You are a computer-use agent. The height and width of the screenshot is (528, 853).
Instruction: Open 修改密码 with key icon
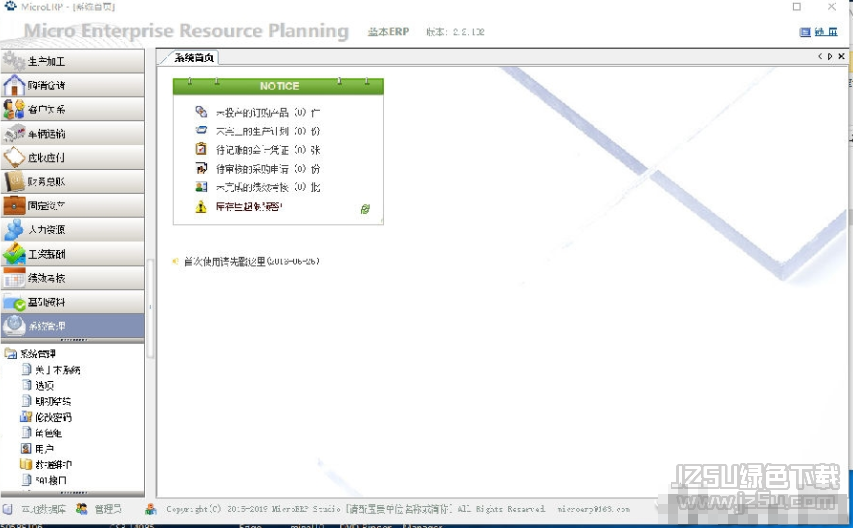53,417
